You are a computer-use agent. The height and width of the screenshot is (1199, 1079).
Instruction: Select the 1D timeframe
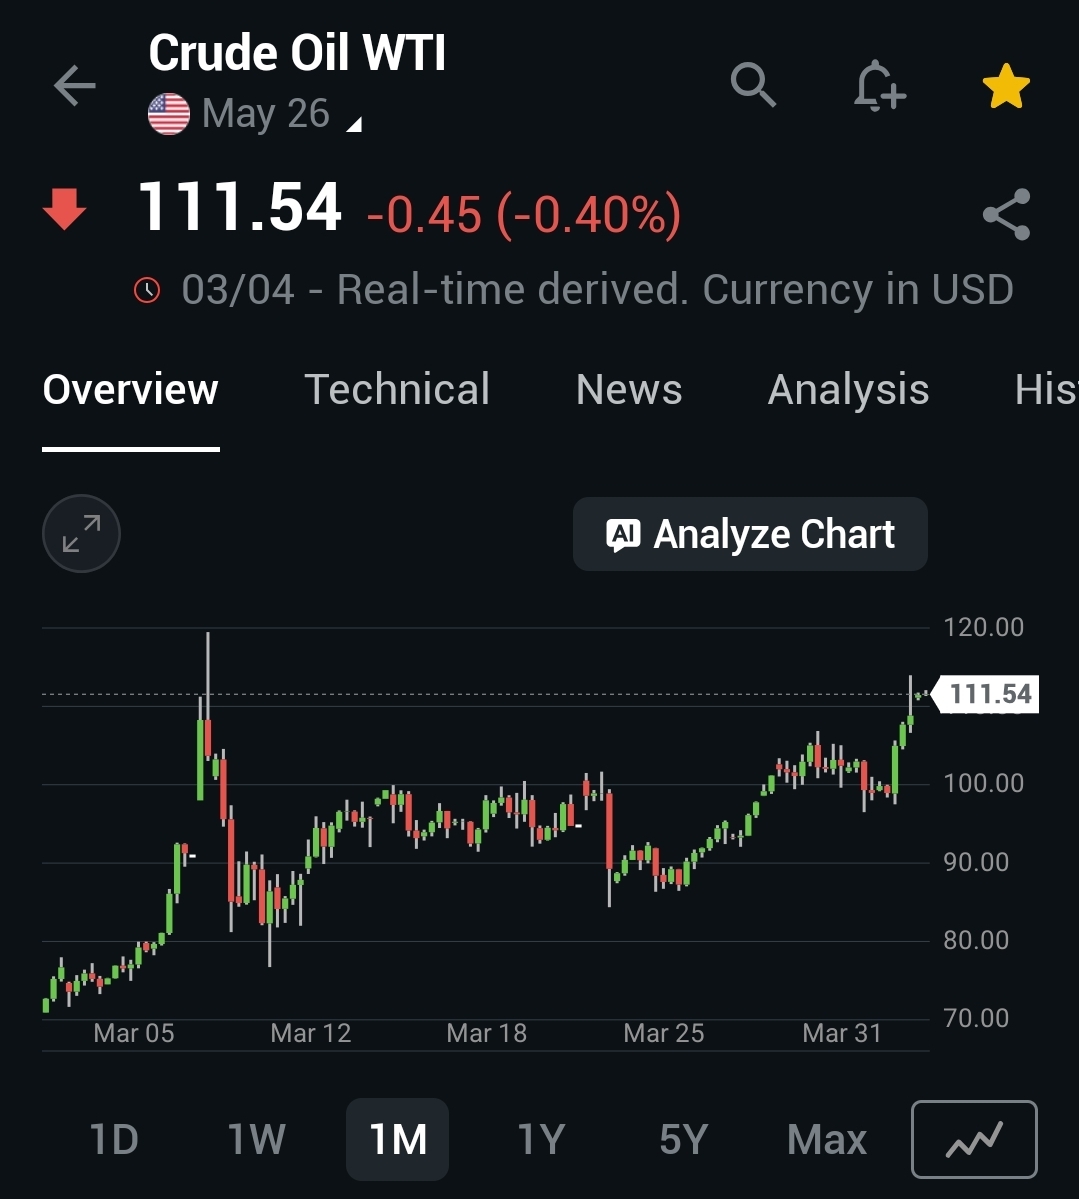point(114,1139)
